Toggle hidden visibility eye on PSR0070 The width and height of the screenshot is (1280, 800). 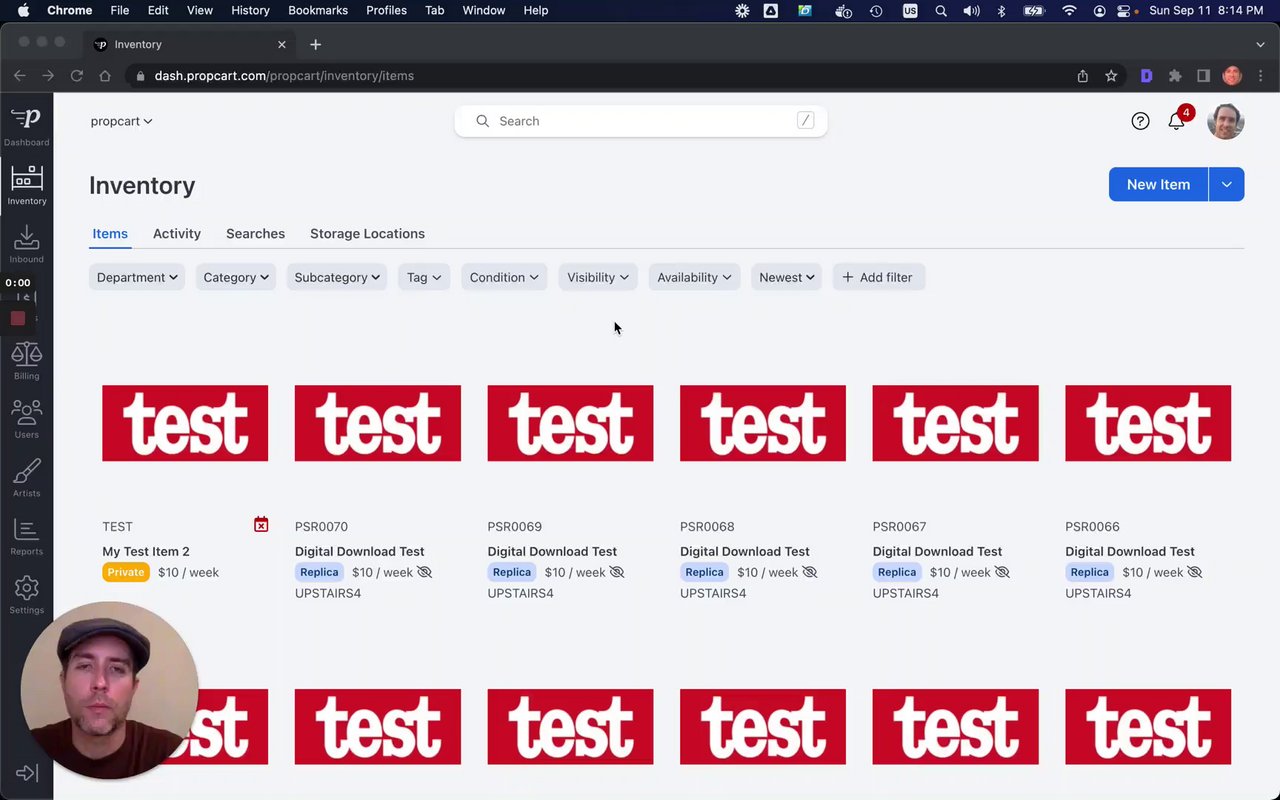[x=424, y=572]
